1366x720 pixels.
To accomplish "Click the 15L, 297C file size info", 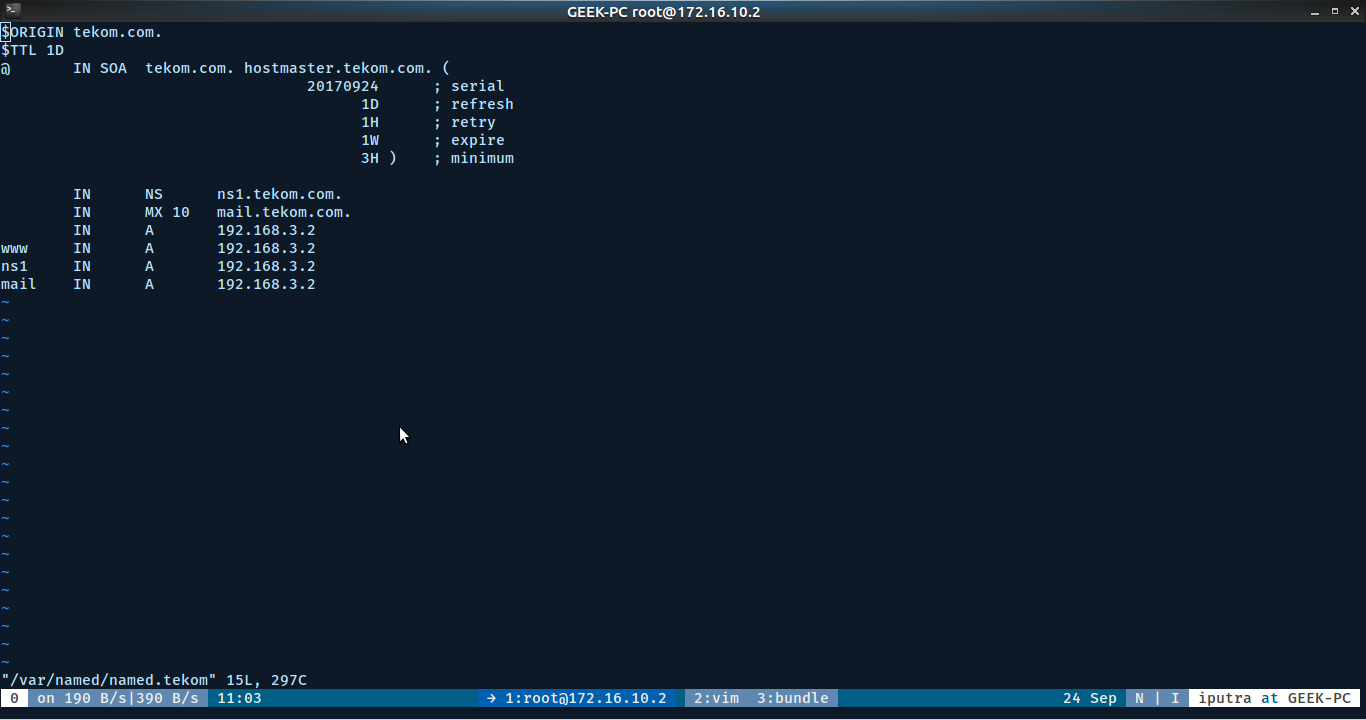I will point(266,680).
